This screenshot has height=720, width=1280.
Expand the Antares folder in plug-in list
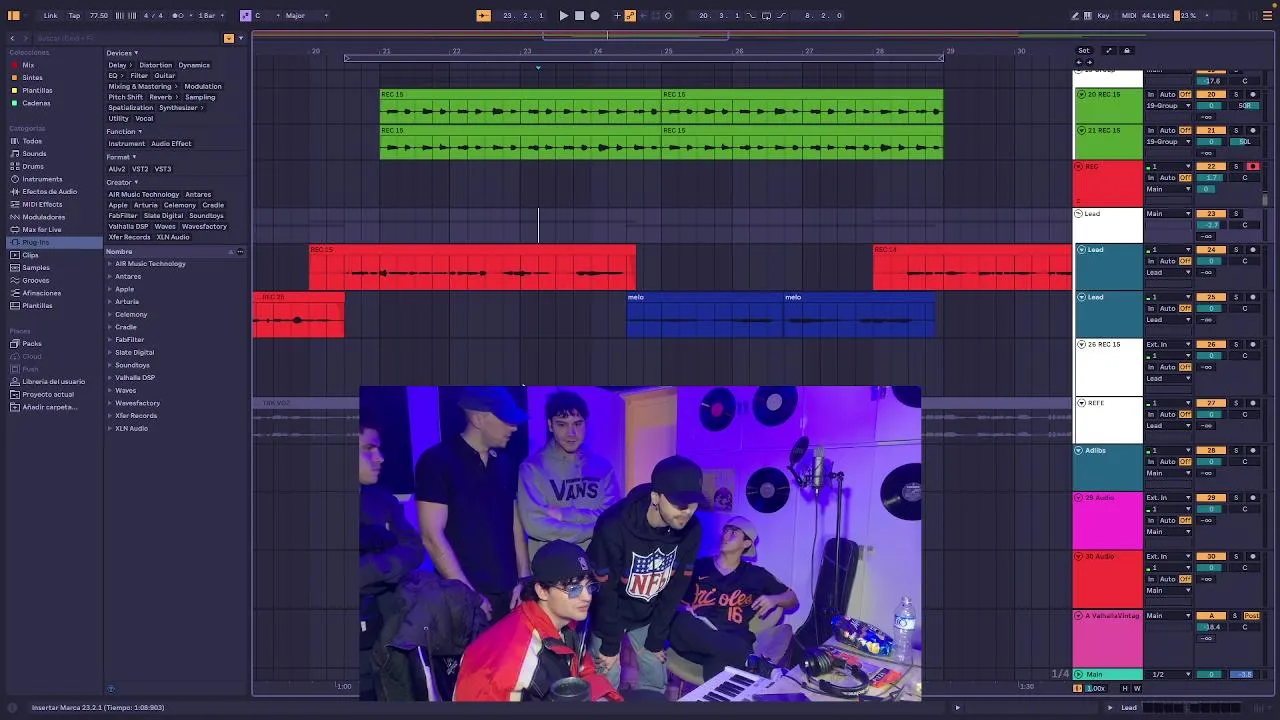tap(110, 276)
